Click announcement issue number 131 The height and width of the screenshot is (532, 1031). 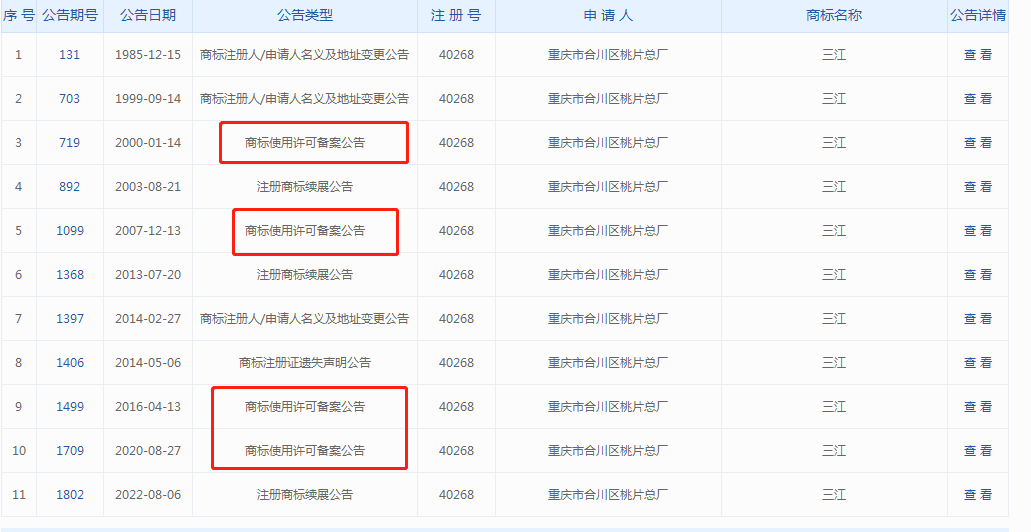click(x=70, y=55)
